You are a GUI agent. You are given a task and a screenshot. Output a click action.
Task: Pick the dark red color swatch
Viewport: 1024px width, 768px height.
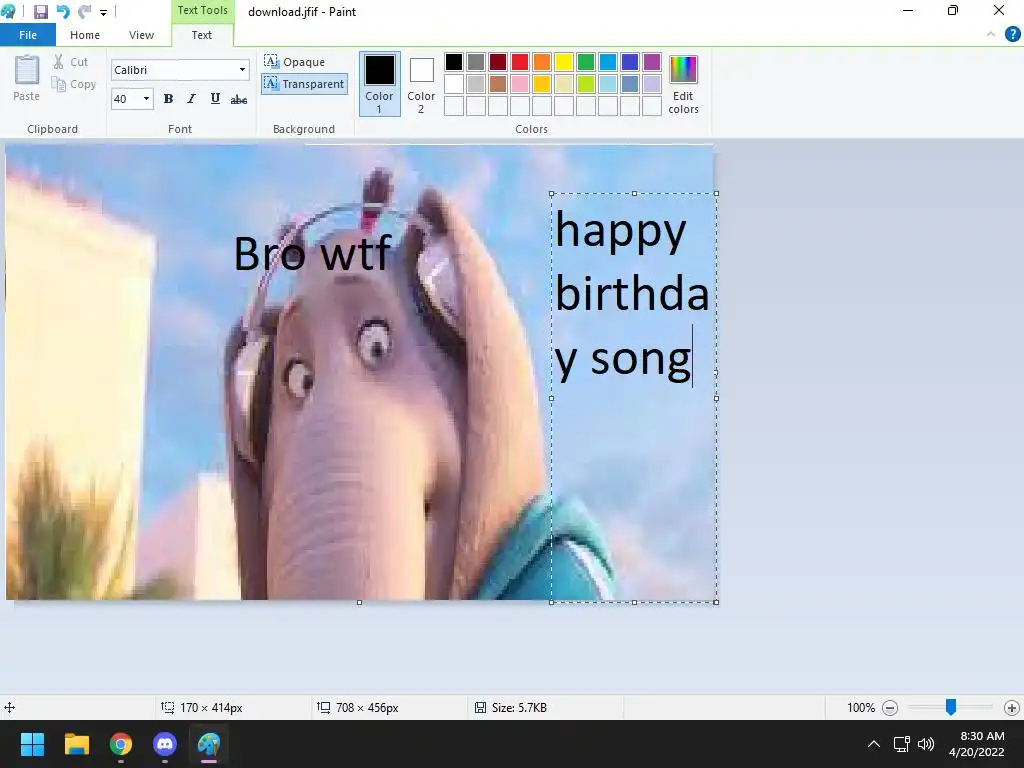pyautogui.click(x=498, y=62)
